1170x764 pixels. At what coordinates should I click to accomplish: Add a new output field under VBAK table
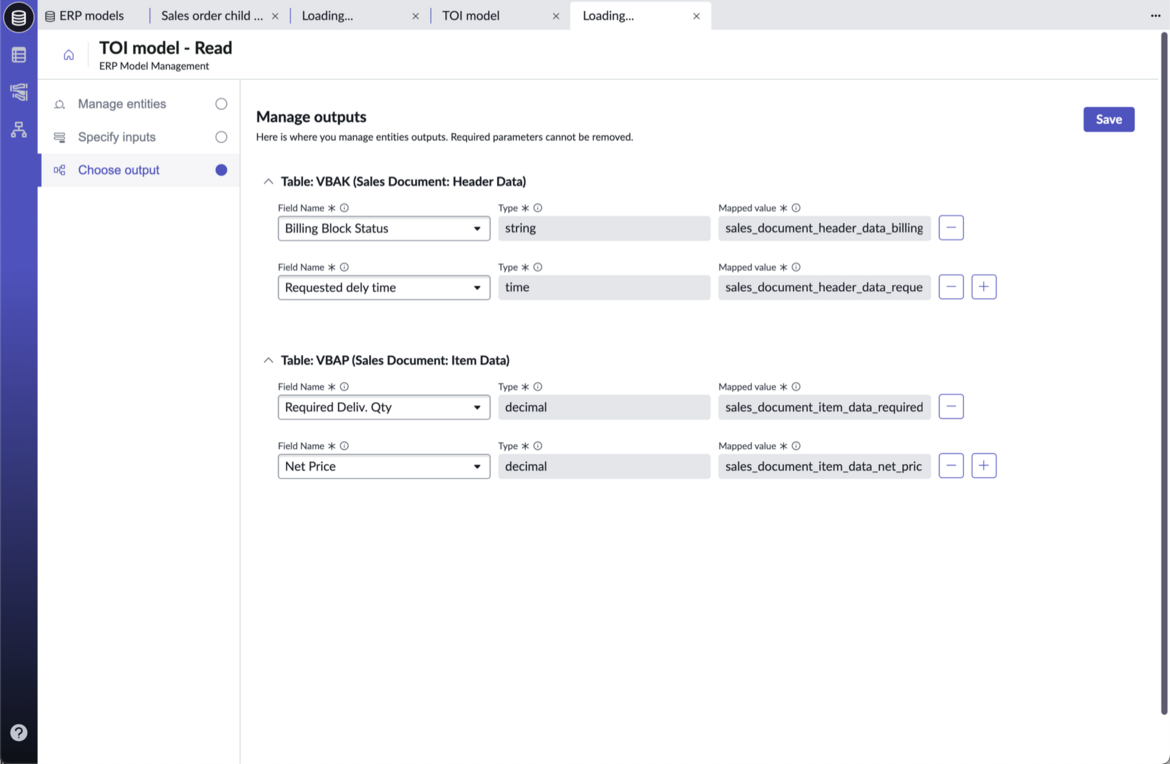pos(983,286)
